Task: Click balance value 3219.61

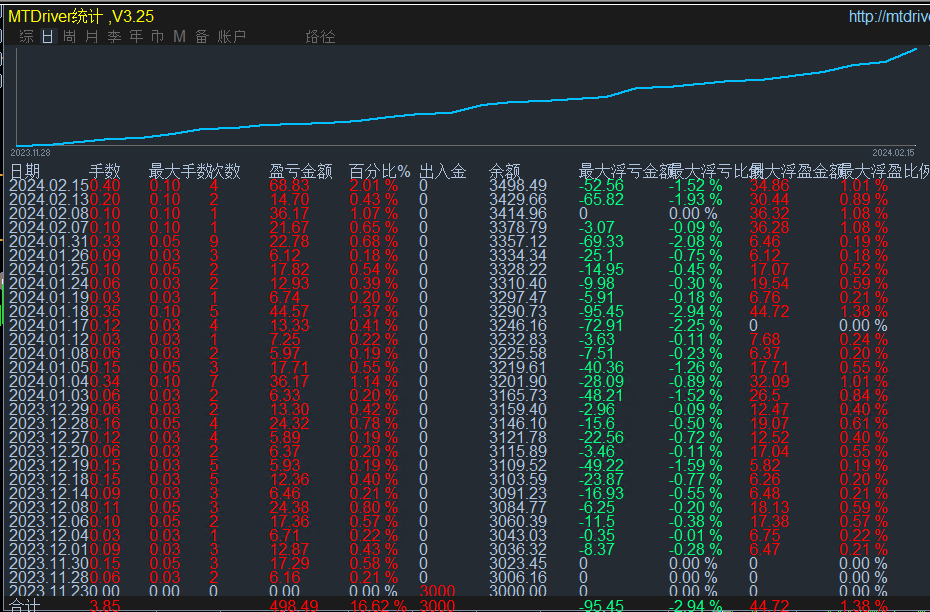Action: click(517, 368)
